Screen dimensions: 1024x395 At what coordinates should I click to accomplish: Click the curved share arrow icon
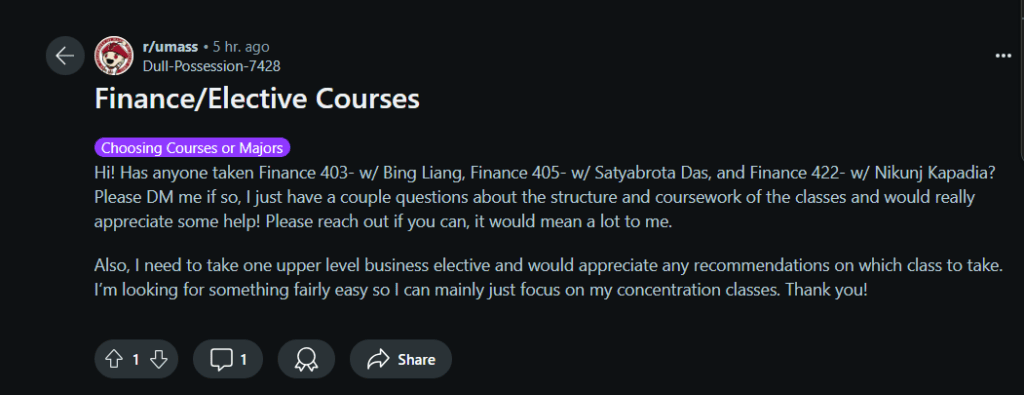click(x=378, y=359)
